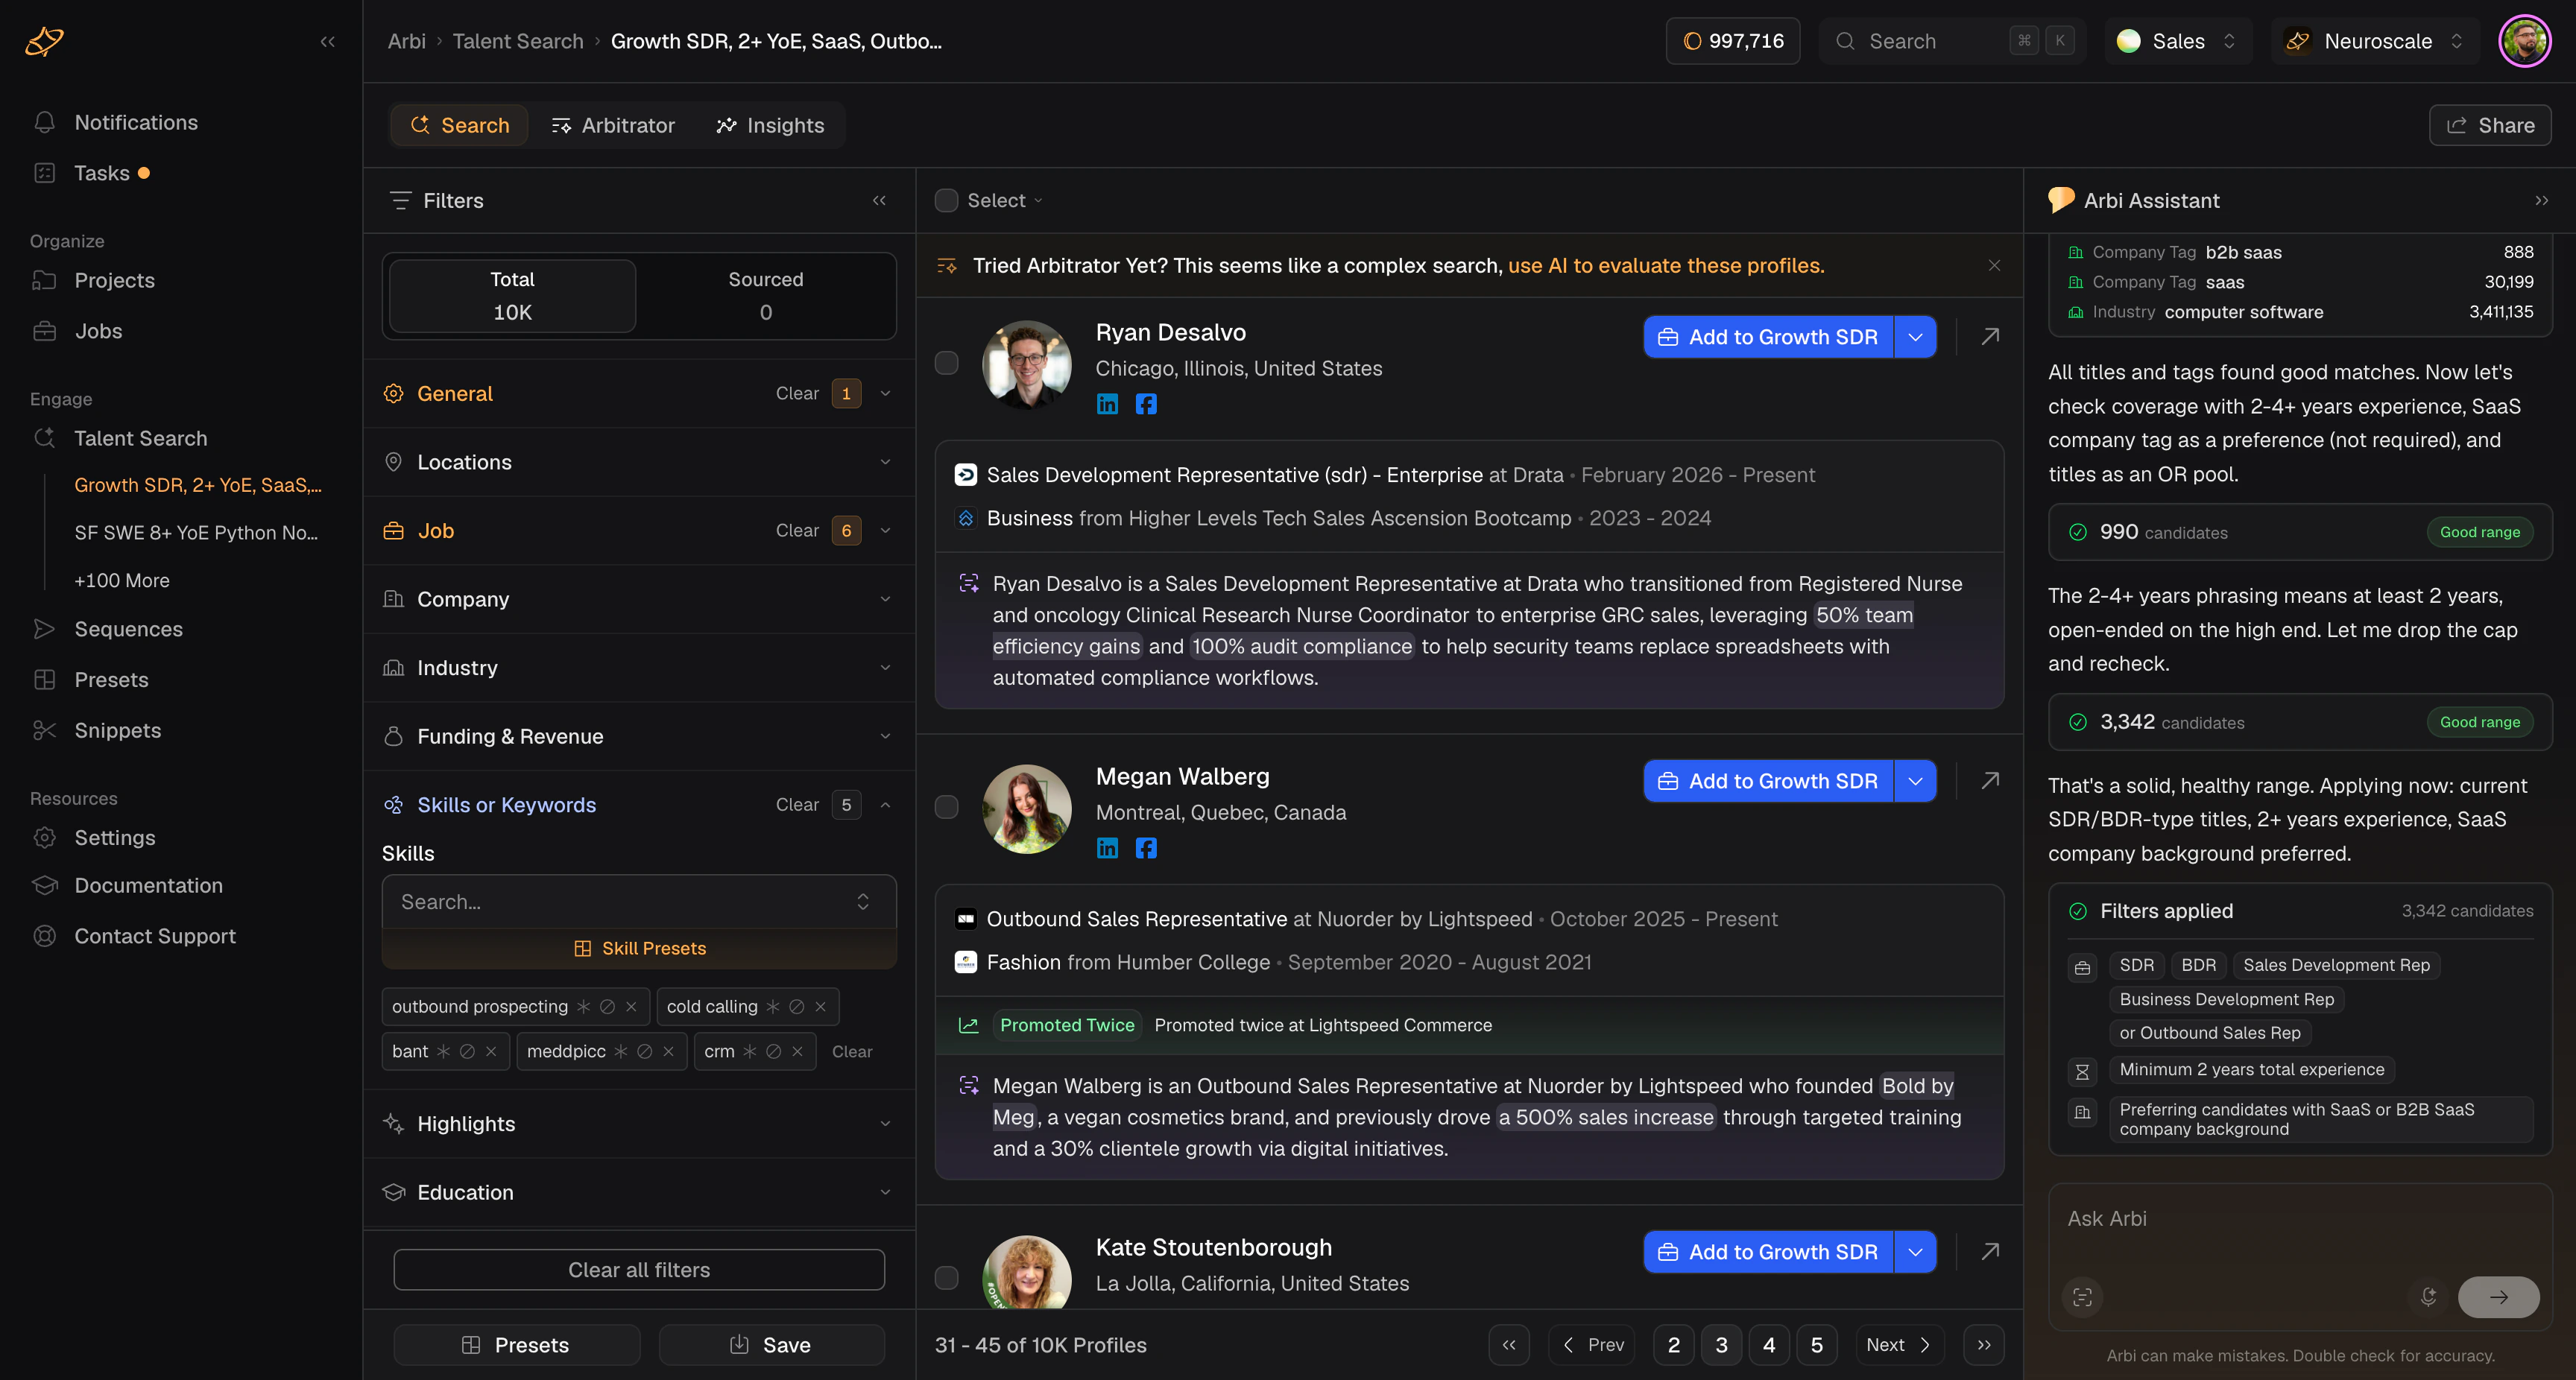This screenshot has height=1380, width=2576.
Task: Open the Sales team switcher dropdown
Action: coord(2178,41)
